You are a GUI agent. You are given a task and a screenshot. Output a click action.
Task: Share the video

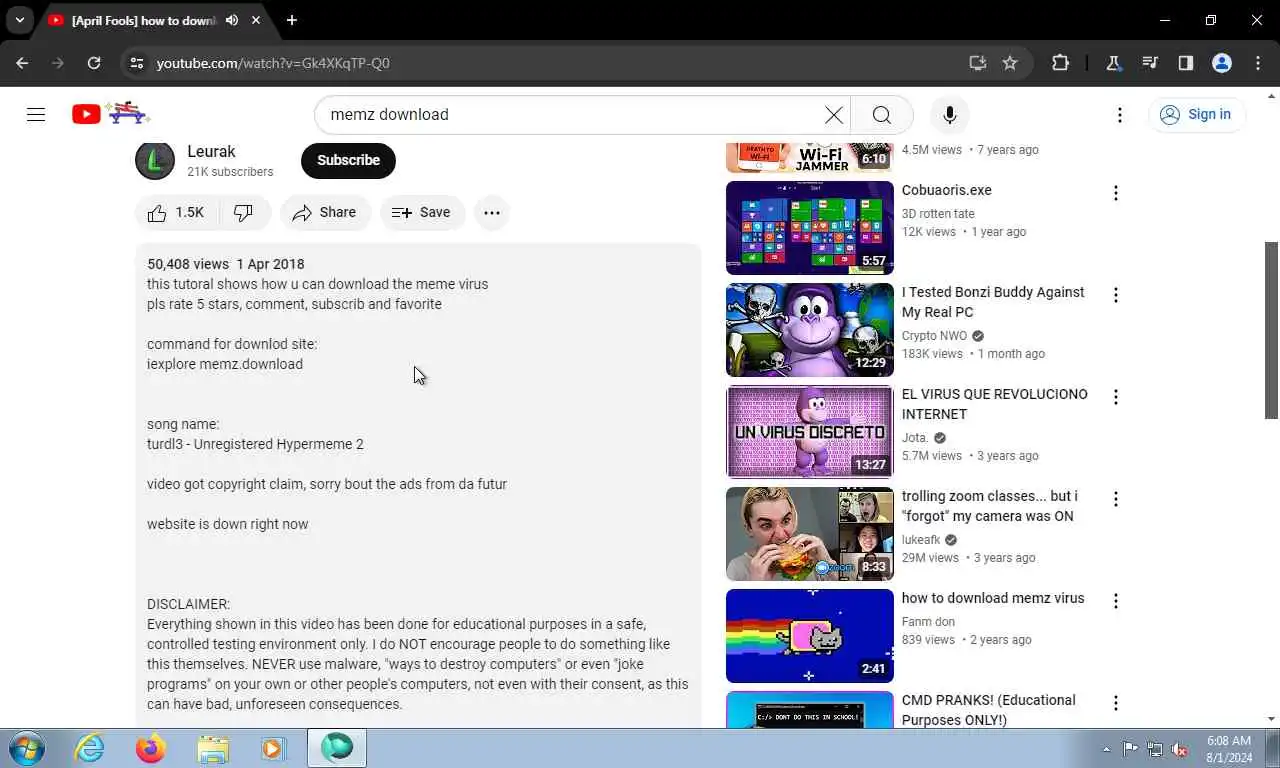[325, 212]
